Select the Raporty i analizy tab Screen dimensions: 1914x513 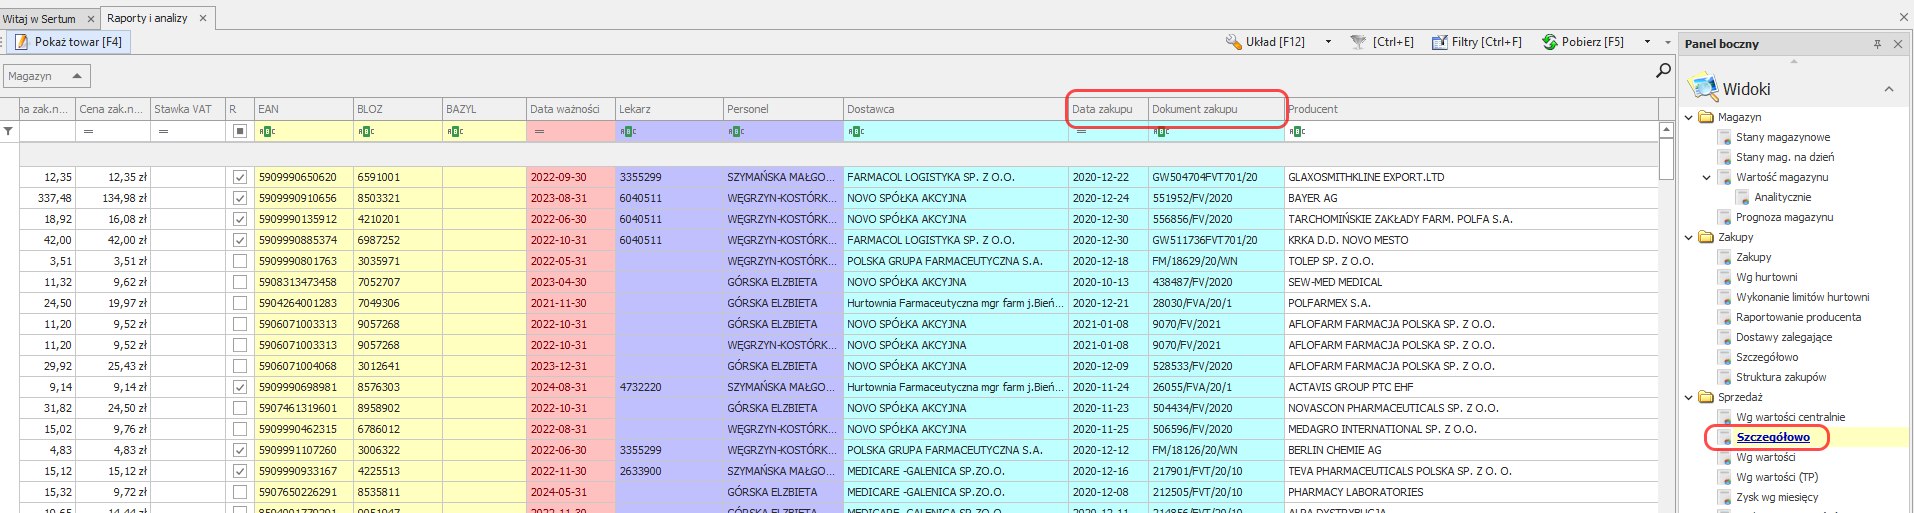(x=147, y=18)
